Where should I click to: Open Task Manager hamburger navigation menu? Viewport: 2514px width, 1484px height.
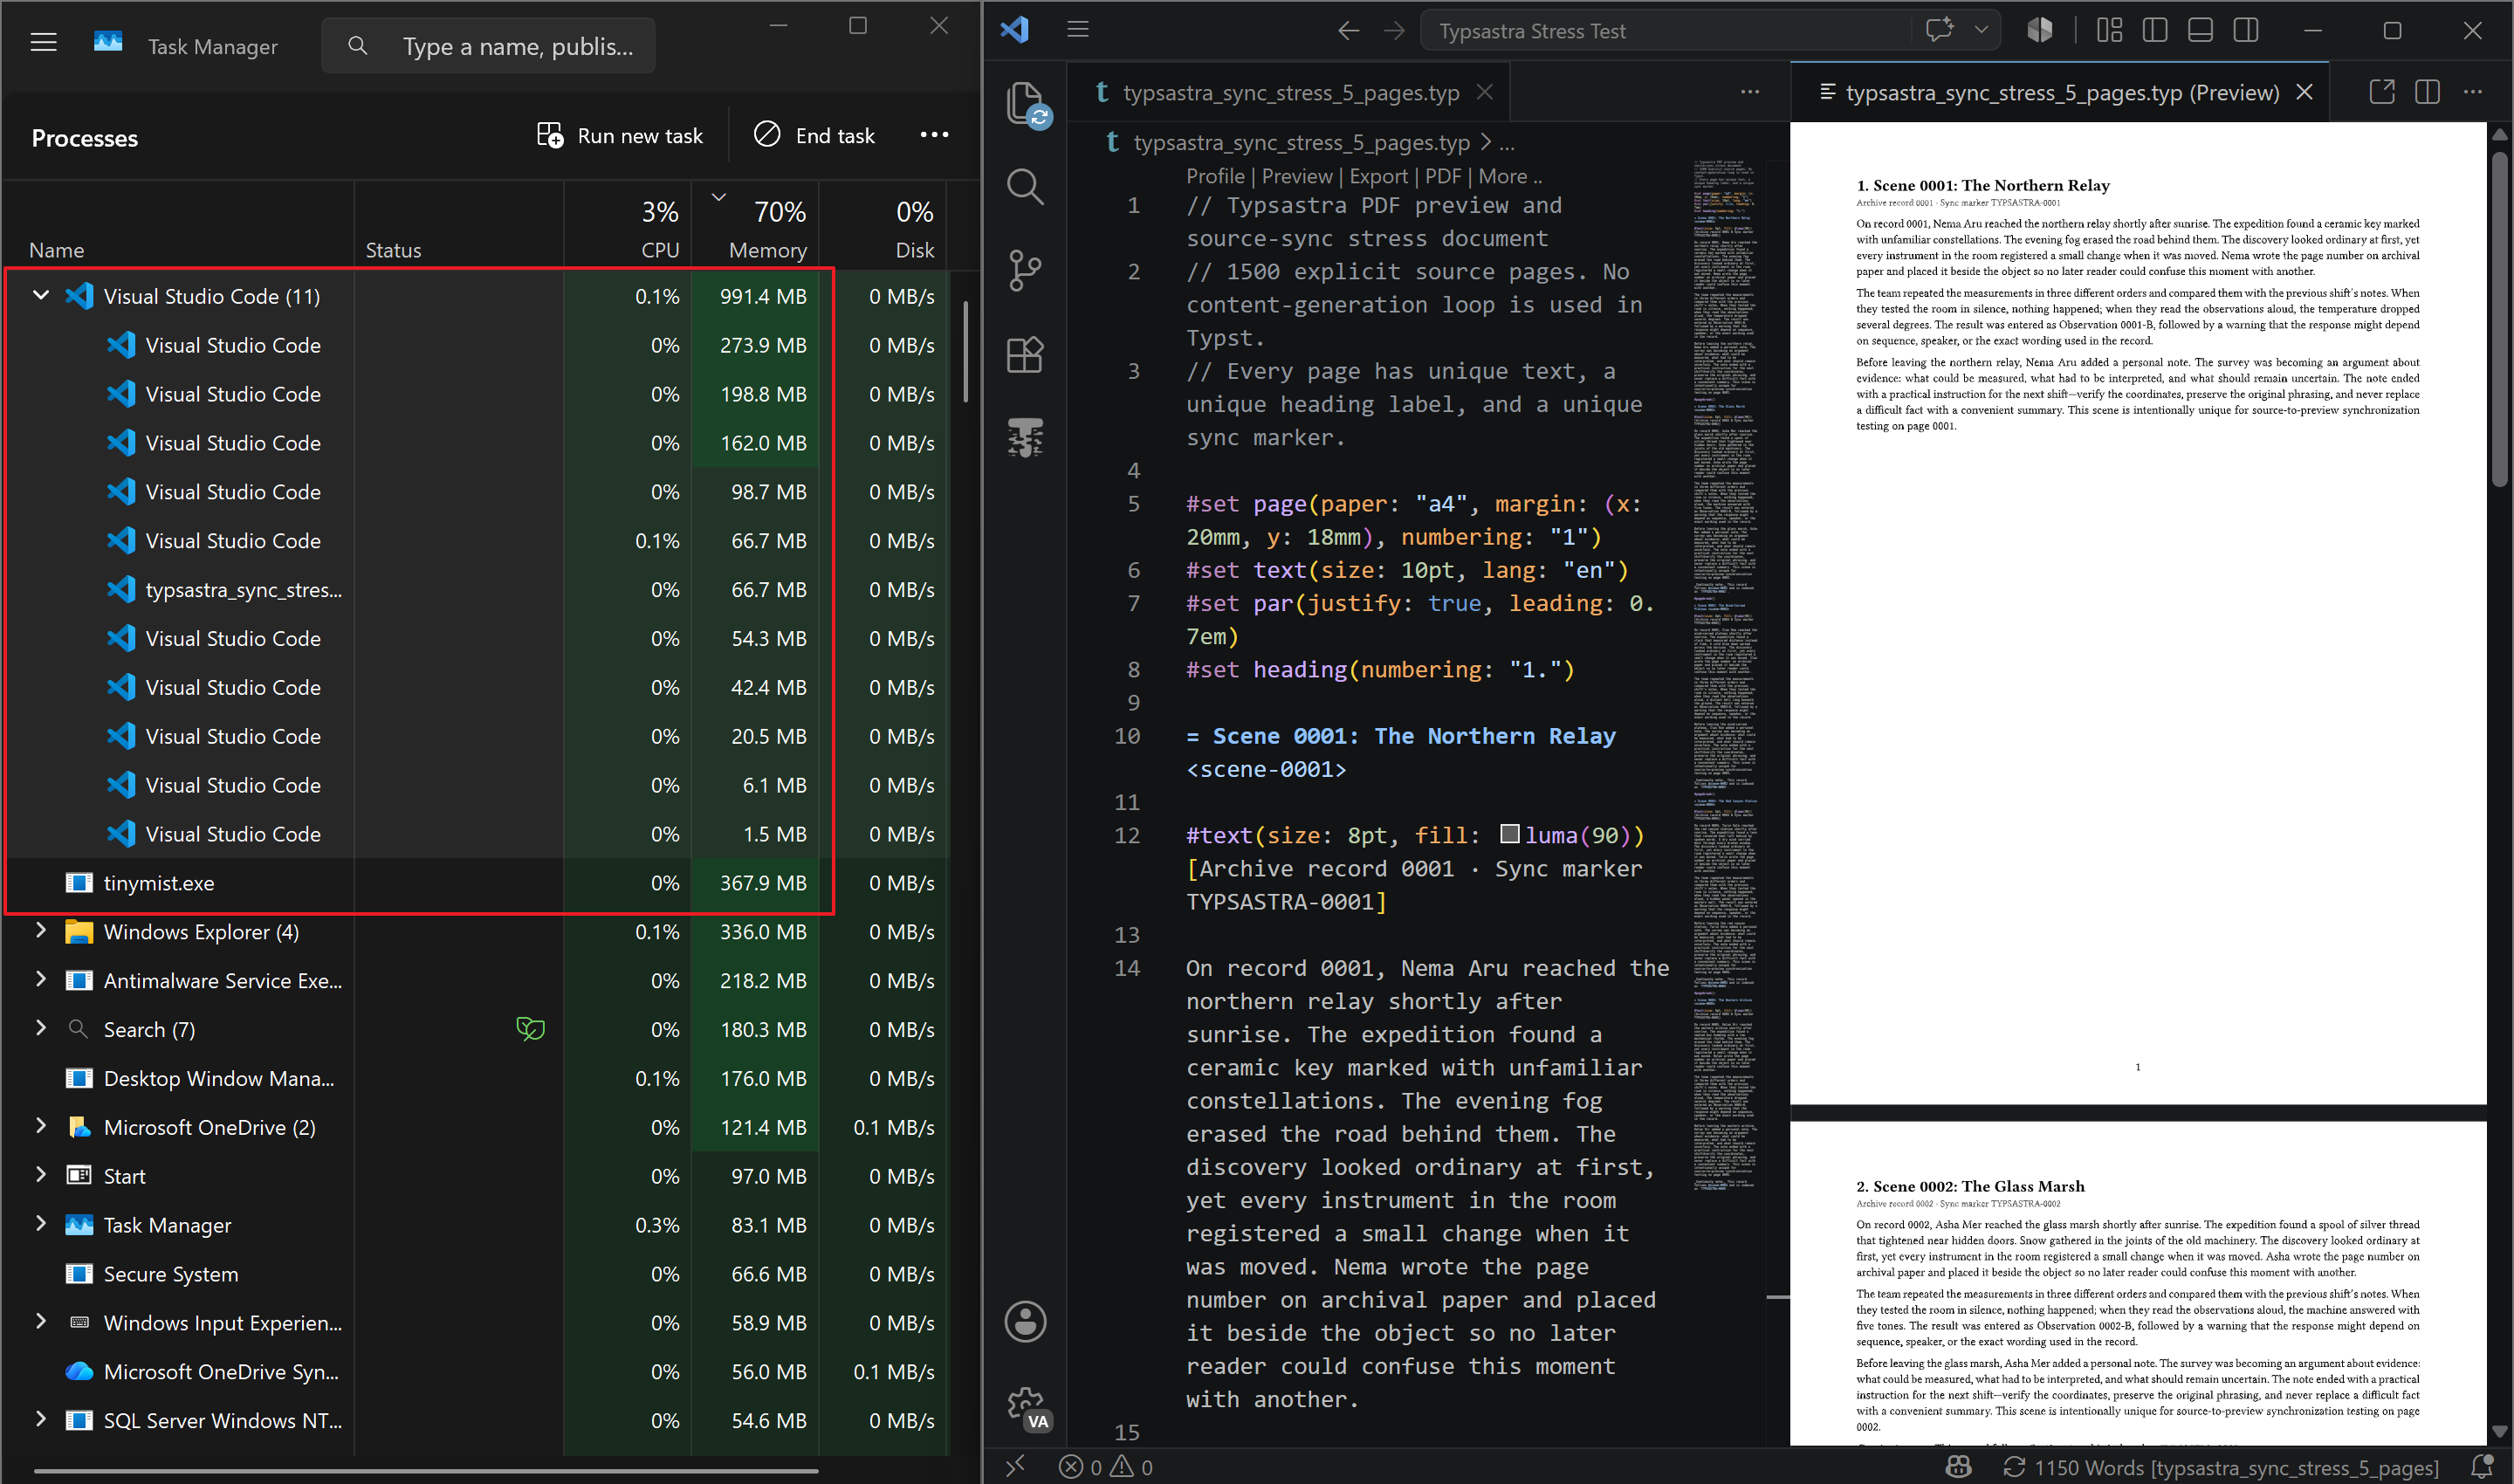[43, 43]
